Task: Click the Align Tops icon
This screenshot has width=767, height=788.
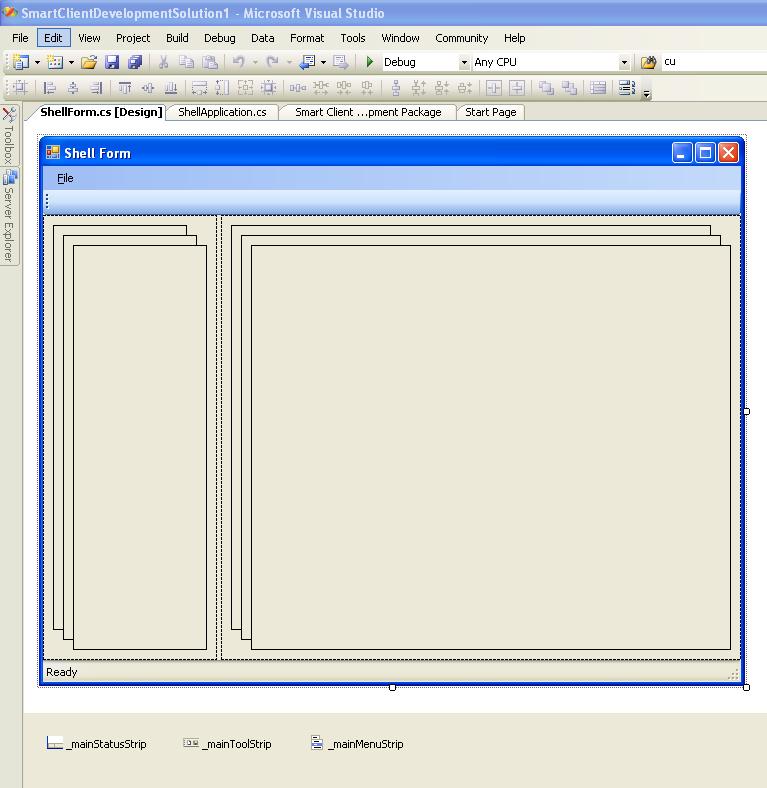Action: [125, 88]
